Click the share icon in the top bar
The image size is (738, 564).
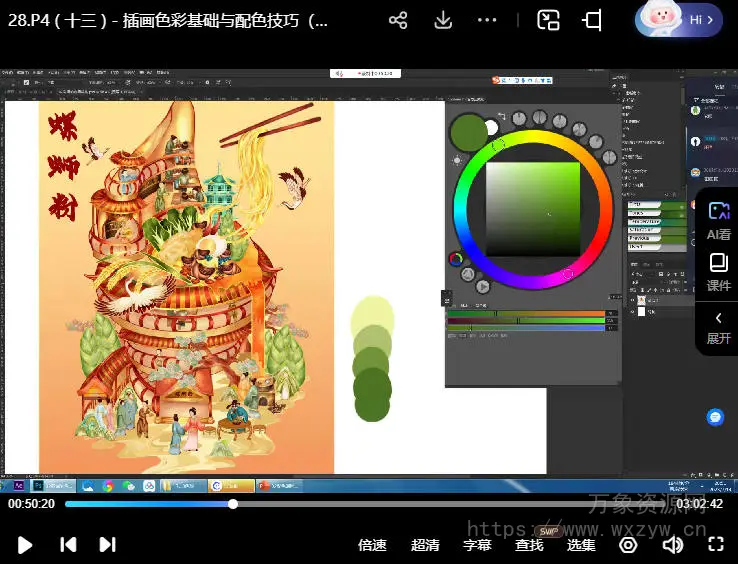(x=398, y=21)
